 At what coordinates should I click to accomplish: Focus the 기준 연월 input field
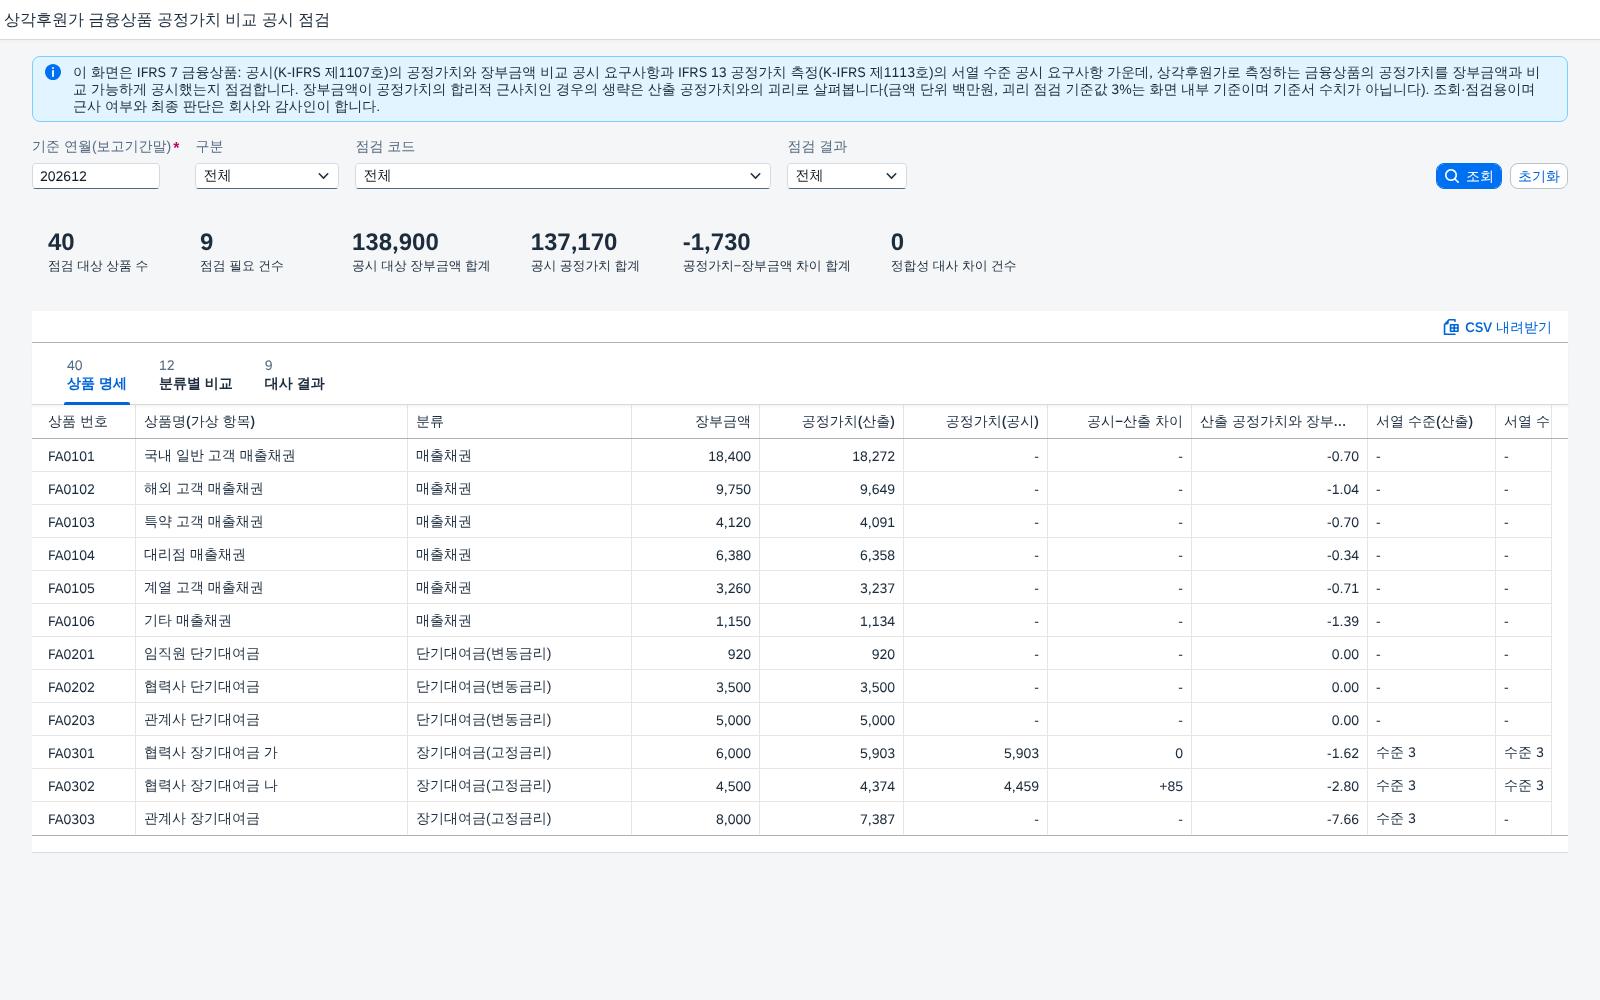96,176
